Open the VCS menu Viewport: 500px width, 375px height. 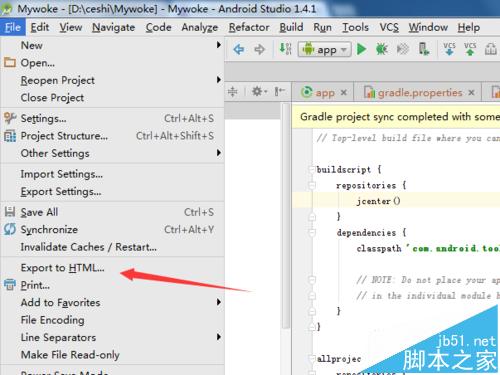(389, 27)
